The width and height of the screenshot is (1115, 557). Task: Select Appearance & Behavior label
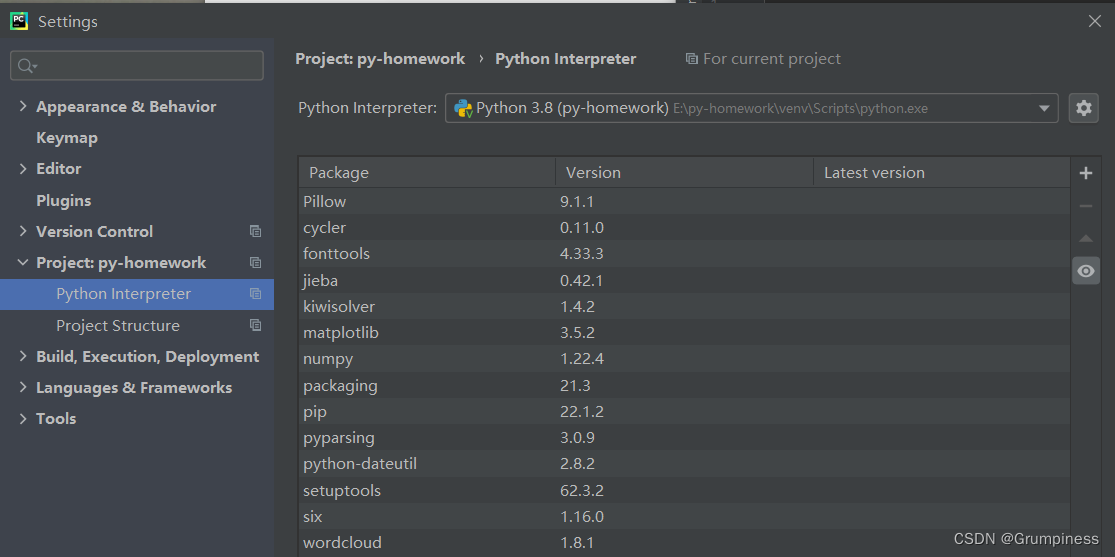click(x=126, y=107)
